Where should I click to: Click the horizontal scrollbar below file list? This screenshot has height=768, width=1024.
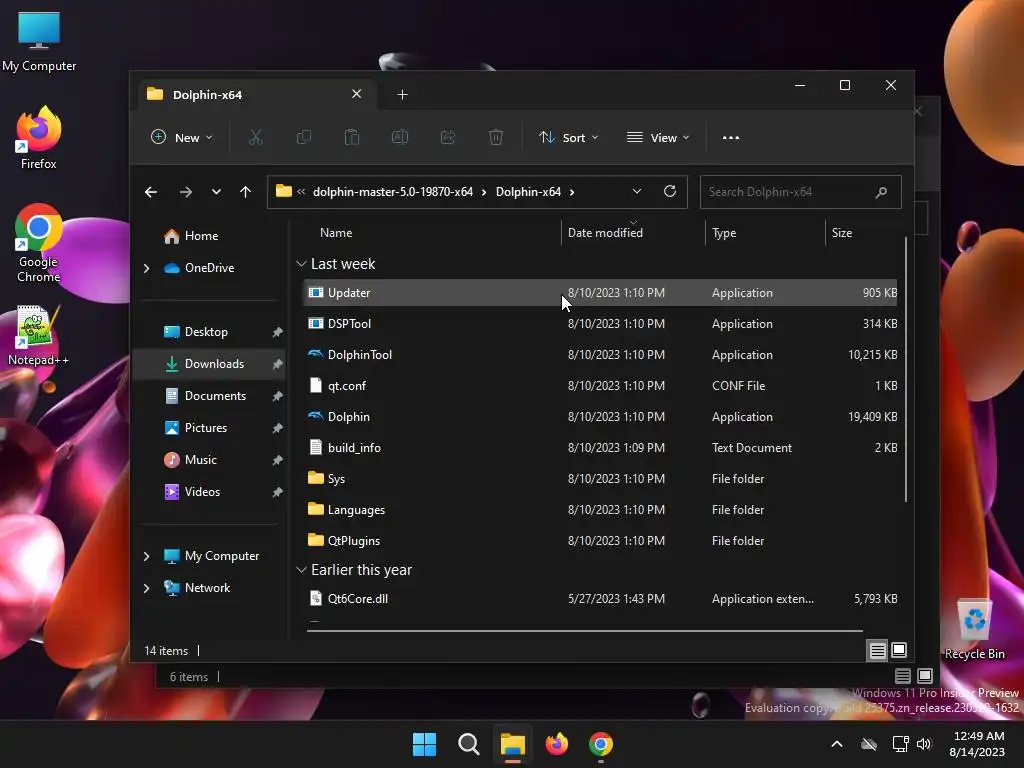click(x=584, y=631)
